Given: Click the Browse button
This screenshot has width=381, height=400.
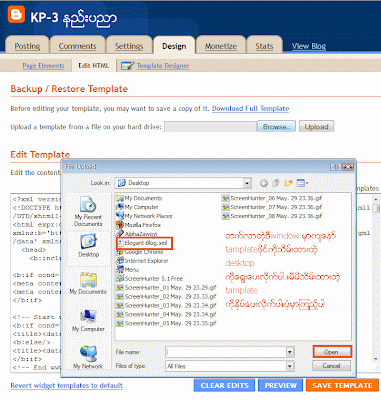Looking at the screenshot, I should [x=276, y=127].
